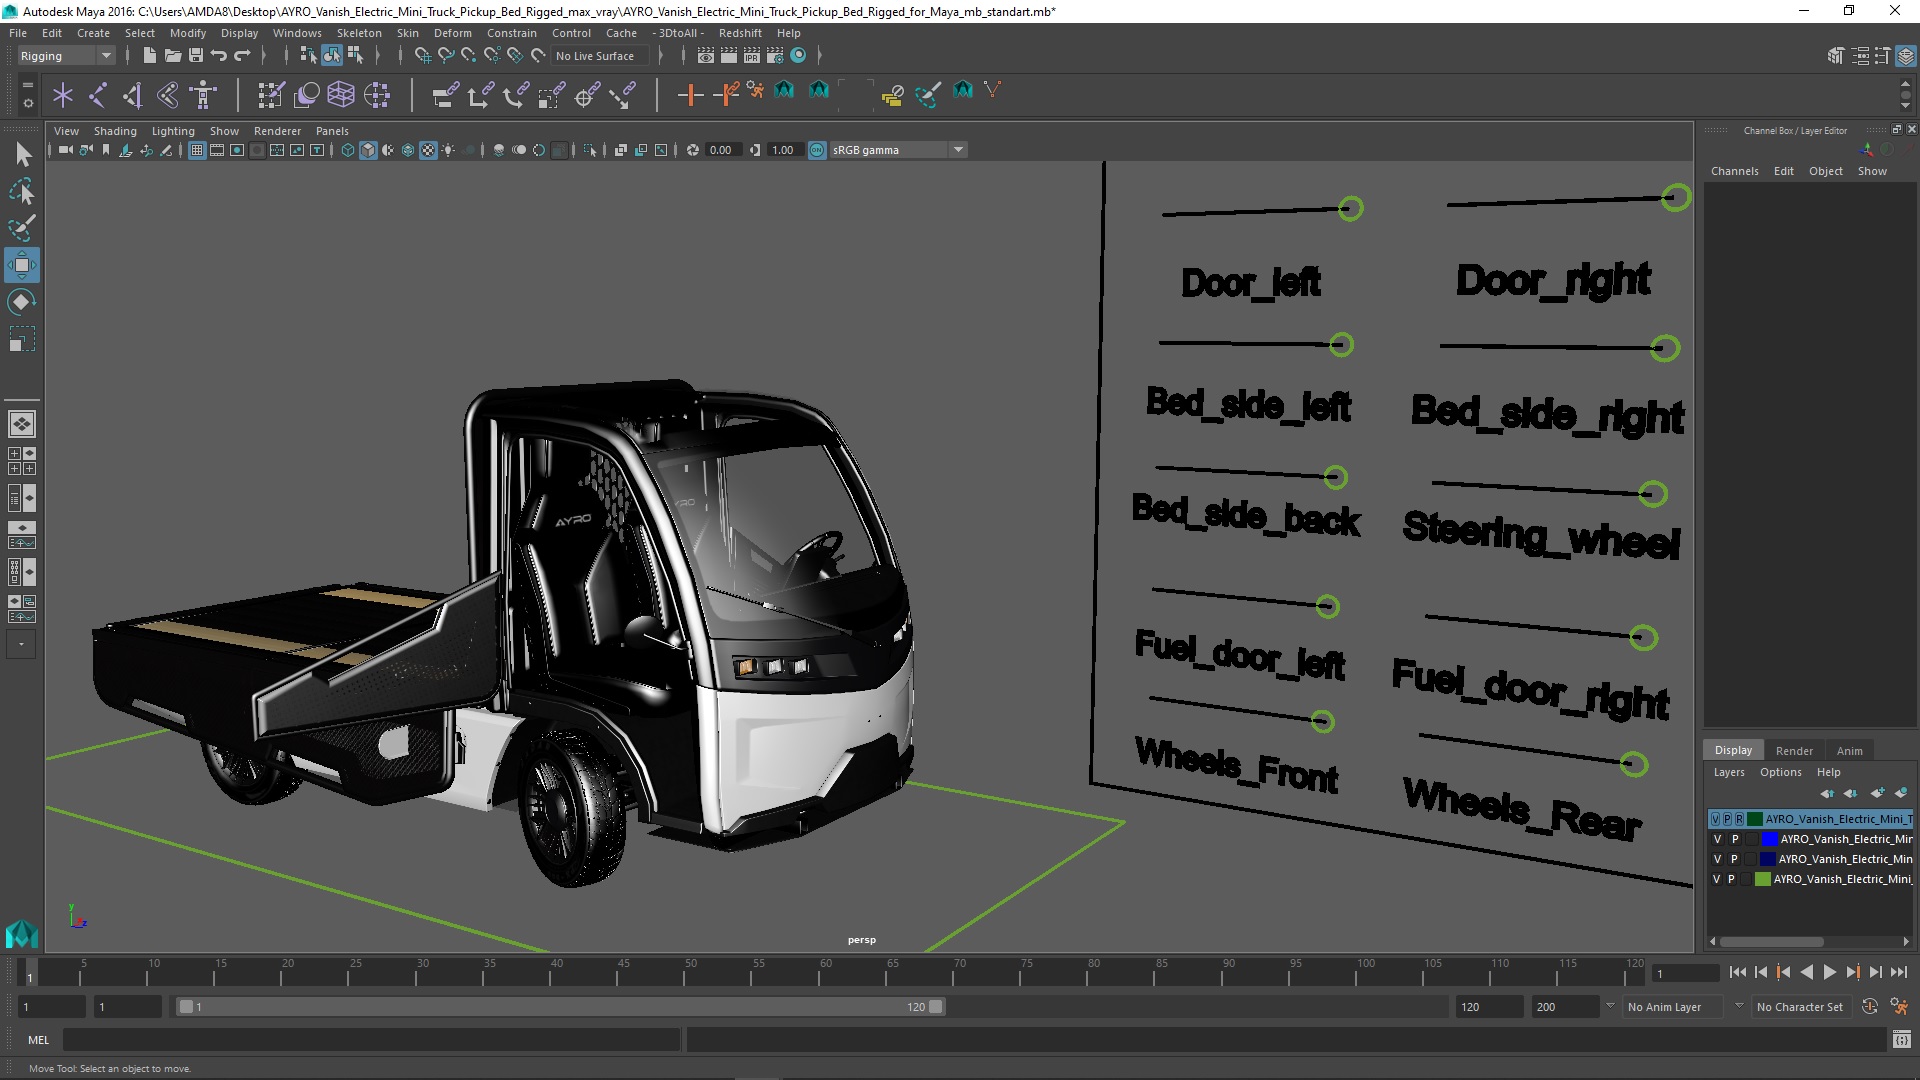Image resolution: width=1920 pixels, height=1080 pixels.
Task: Open the Constrain menu
Action: [x=511, y=33]
